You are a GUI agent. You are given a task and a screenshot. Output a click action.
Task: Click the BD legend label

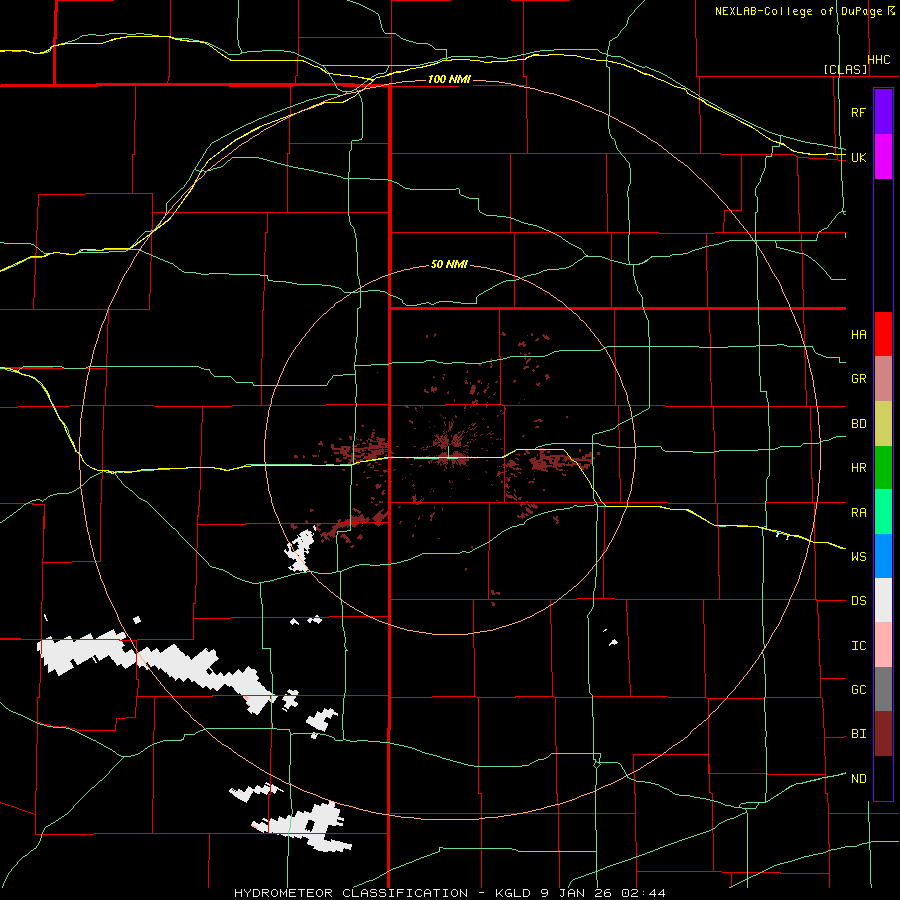(858, 424)
